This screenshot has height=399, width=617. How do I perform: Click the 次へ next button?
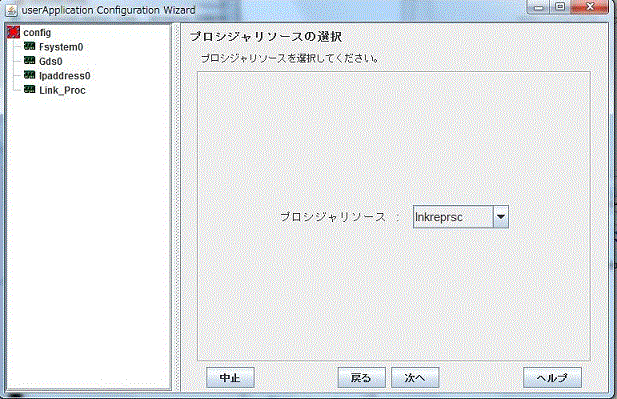point(415,378)
